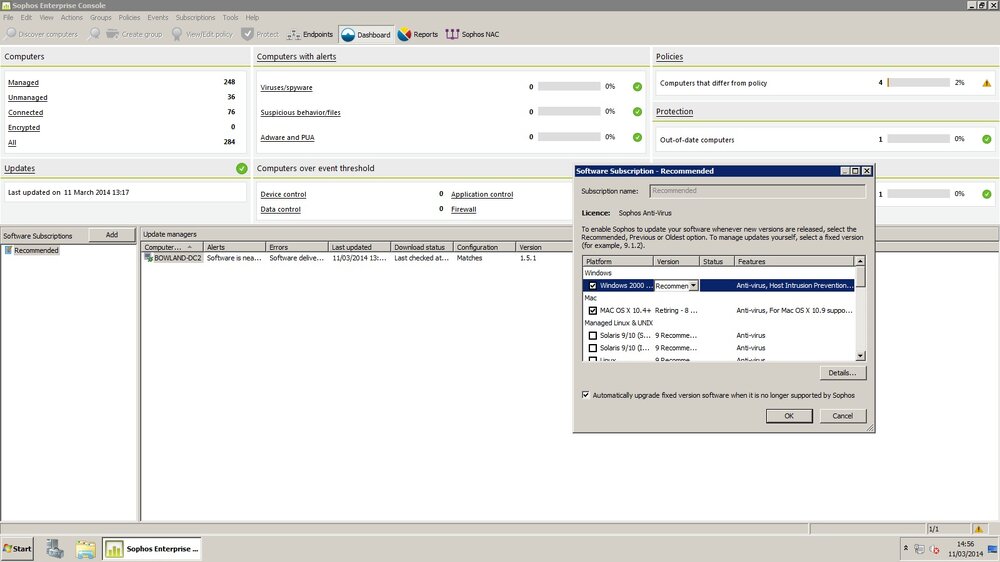This screenshot has height=562, width=1000.
Task: Sort update managers by Computer column
Action: (172, 247)
